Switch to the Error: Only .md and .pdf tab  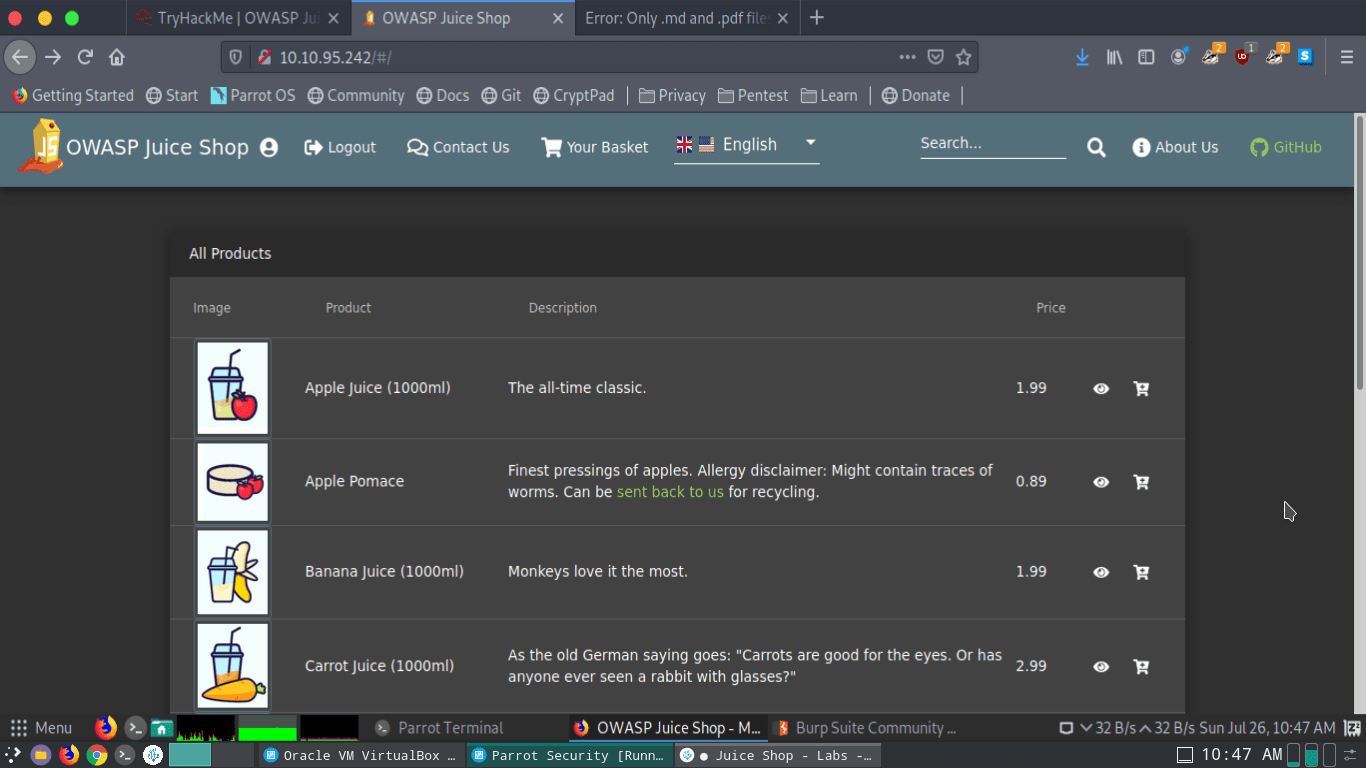[687, 18]
